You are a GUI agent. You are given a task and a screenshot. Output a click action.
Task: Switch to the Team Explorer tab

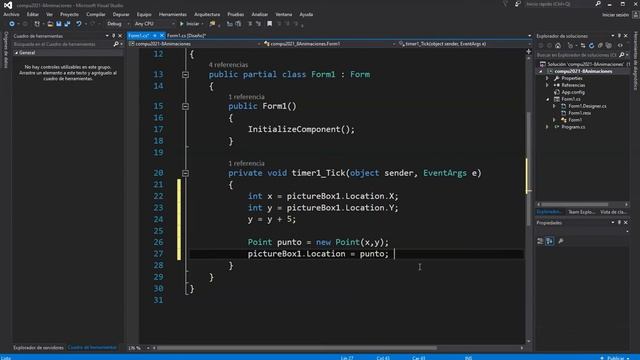click(582, 212)
